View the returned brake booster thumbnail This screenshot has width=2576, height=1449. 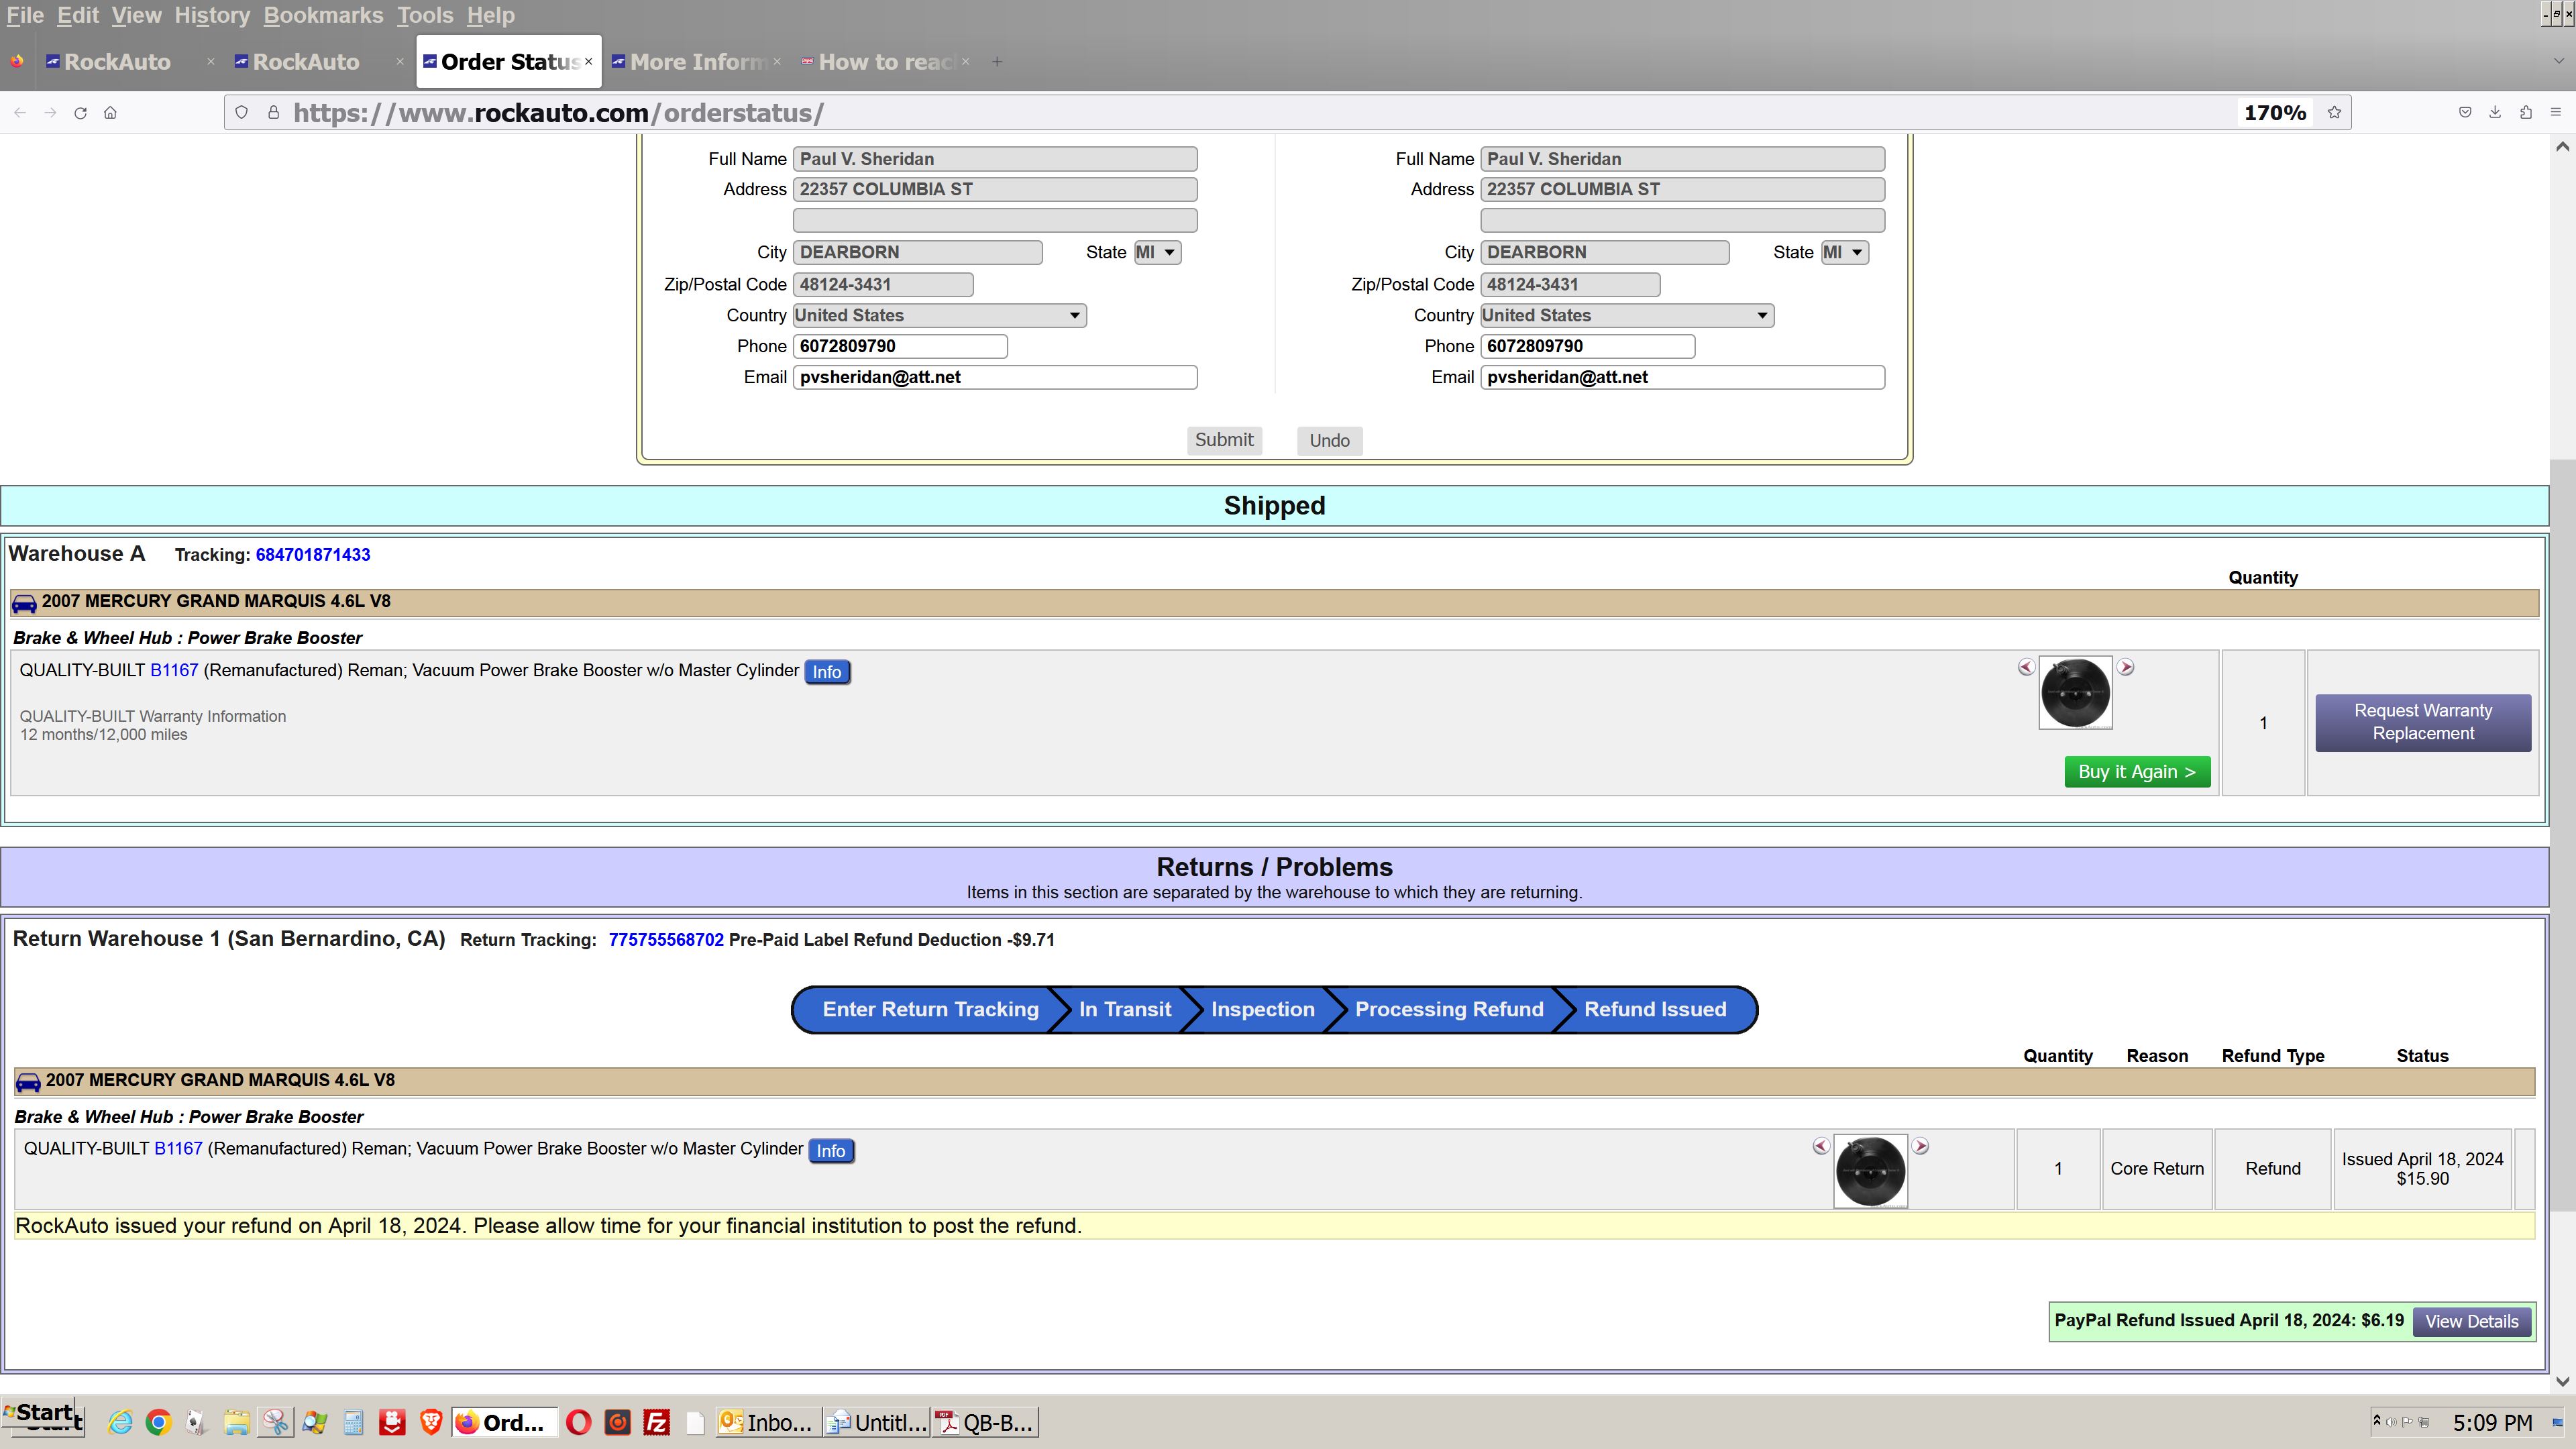[1870, 1171]
